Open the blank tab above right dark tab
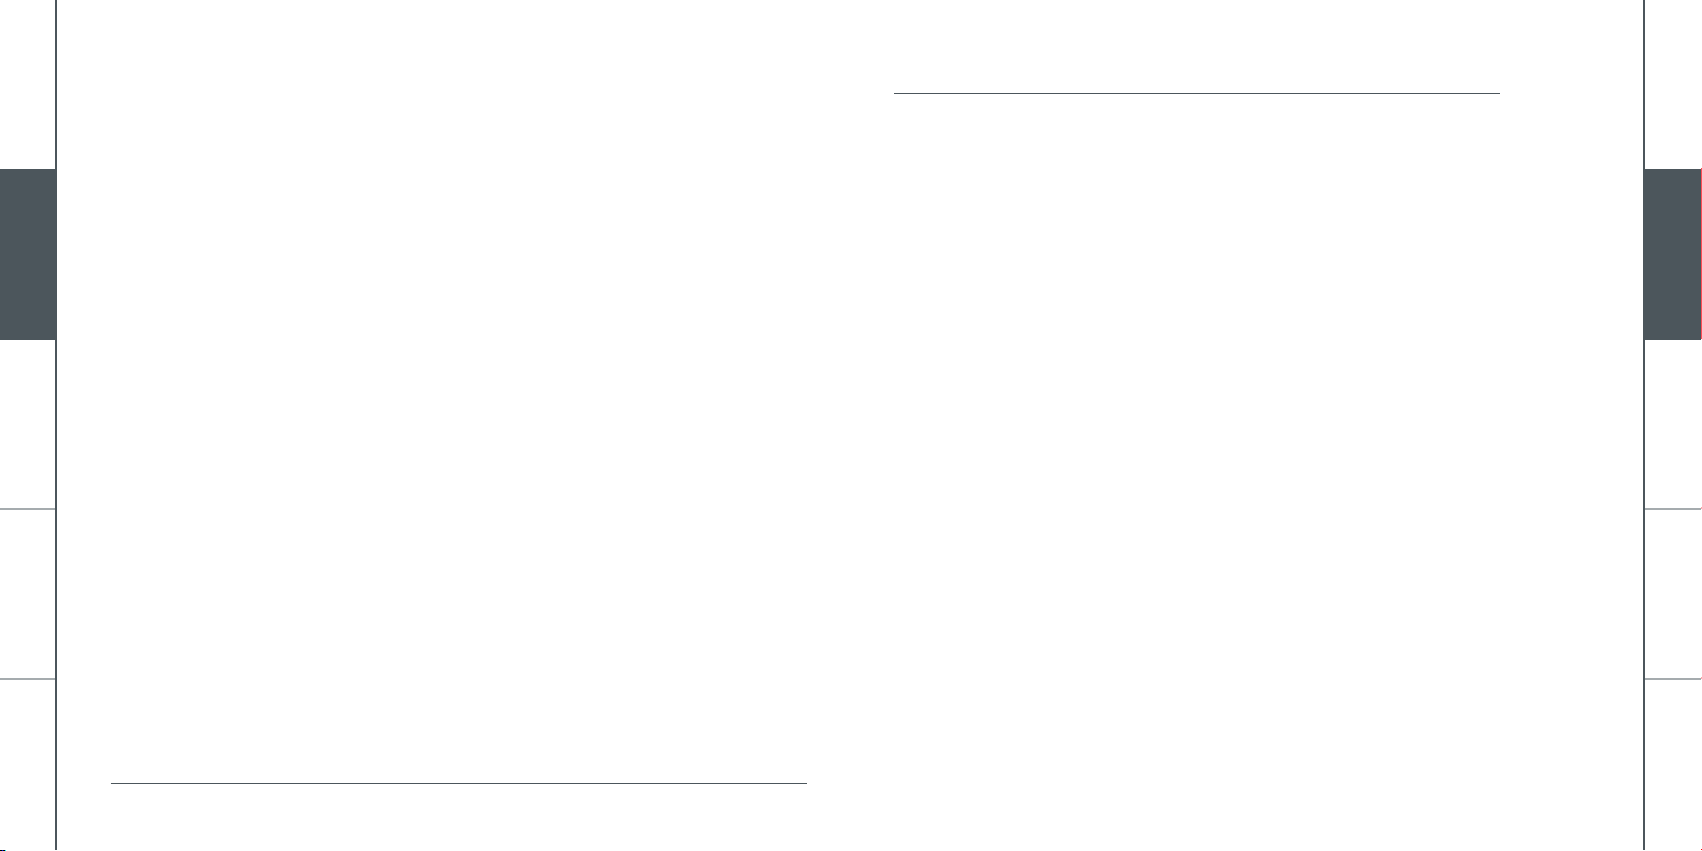Viewport: 1702px width, 851px height. (1673, 84)
